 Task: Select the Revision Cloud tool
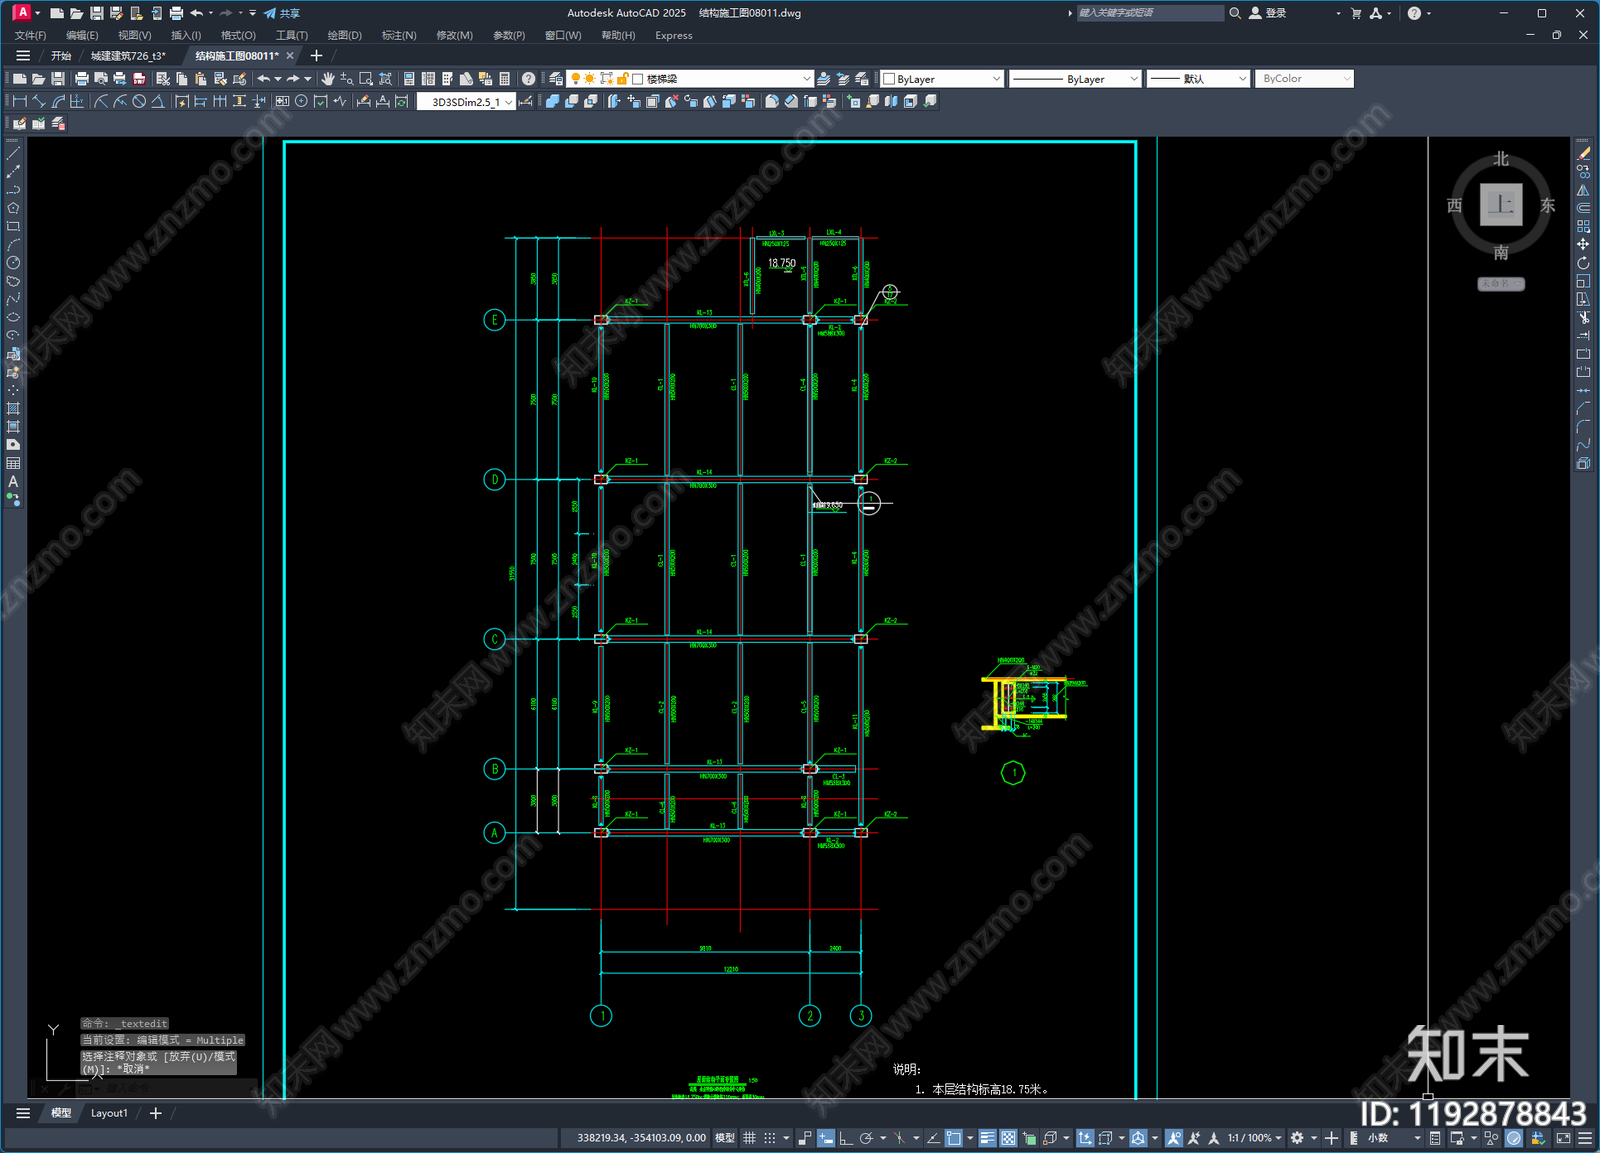coord(13,281)
